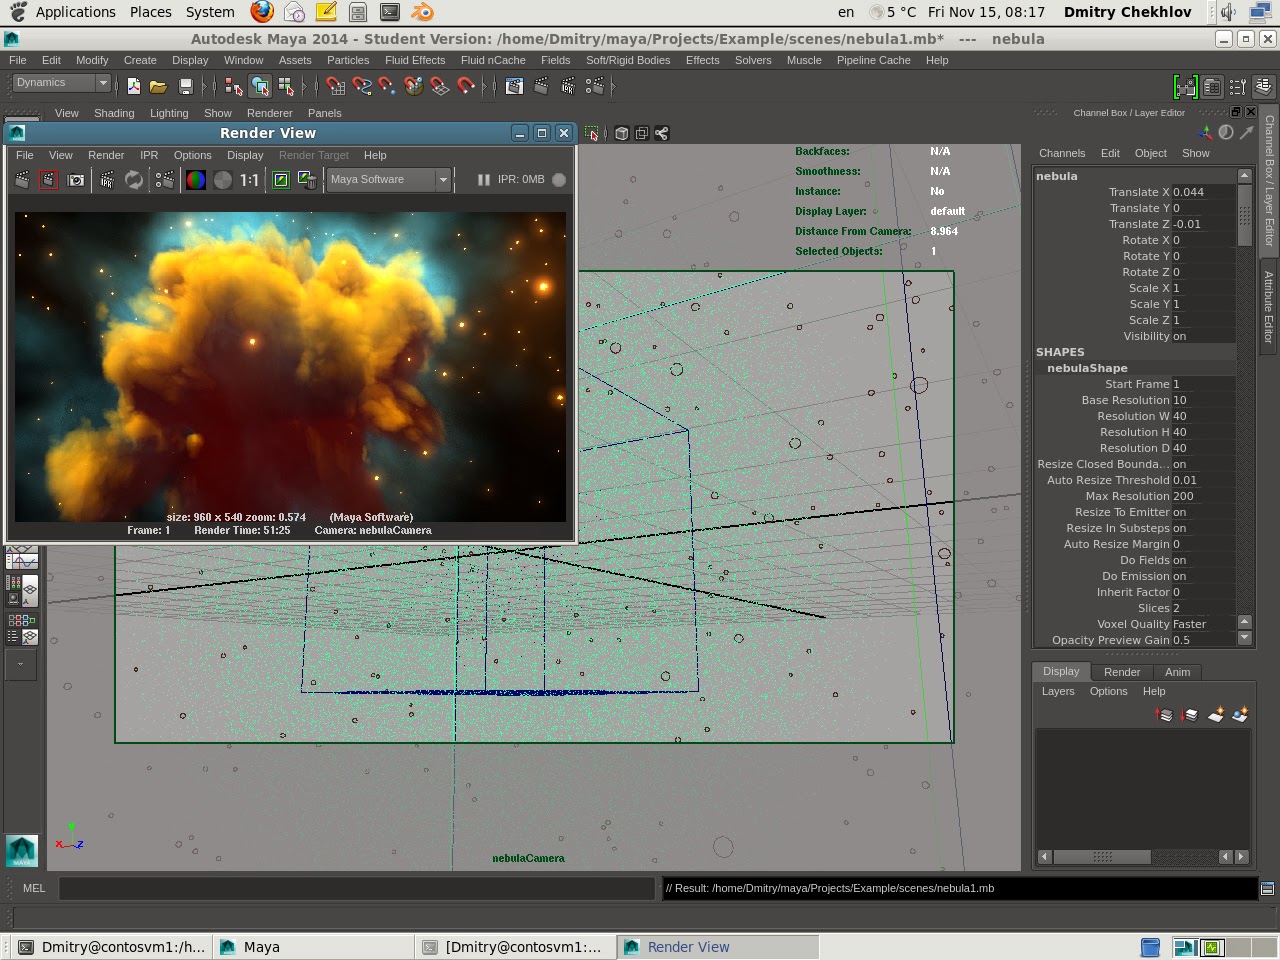The image size is (1280, 960).
Task: Open the Attribute Editor vertical tab
Action: [x=1269, y=307]
